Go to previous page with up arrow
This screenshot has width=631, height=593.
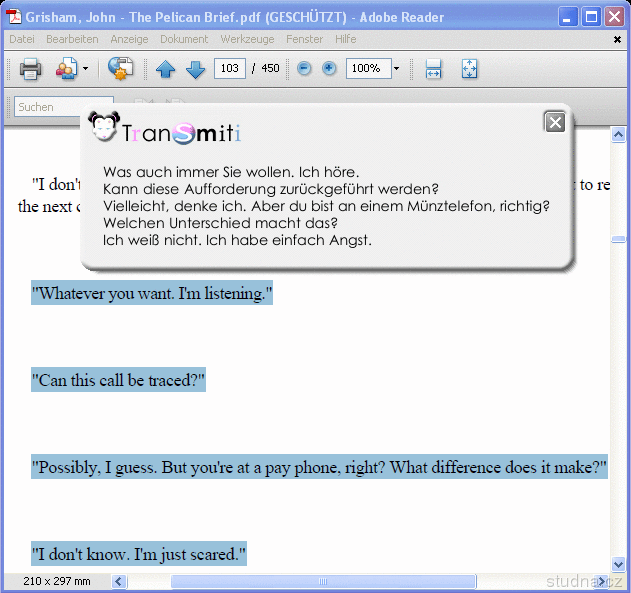pyautogui.click(x=166, y=69)
